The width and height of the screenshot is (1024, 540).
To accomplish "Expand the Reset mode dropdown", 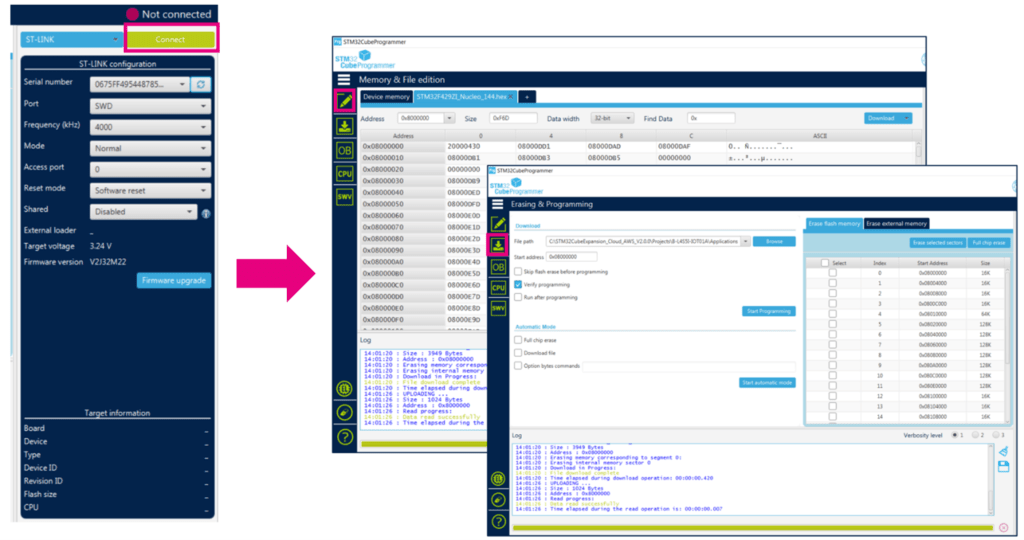I will 150,190.
